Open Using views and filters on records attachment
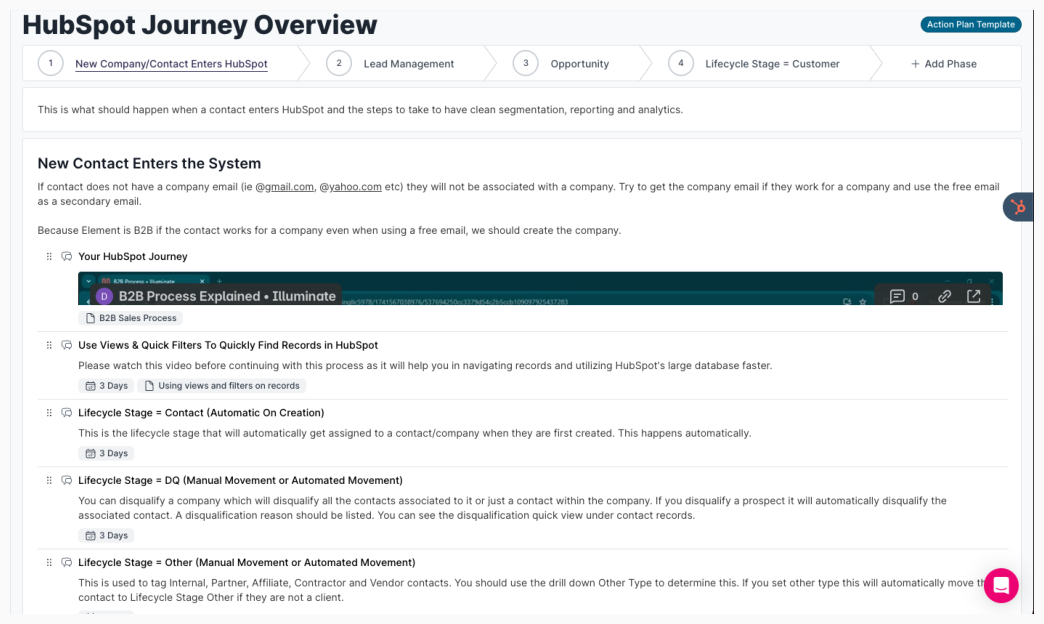 [222, 386]
